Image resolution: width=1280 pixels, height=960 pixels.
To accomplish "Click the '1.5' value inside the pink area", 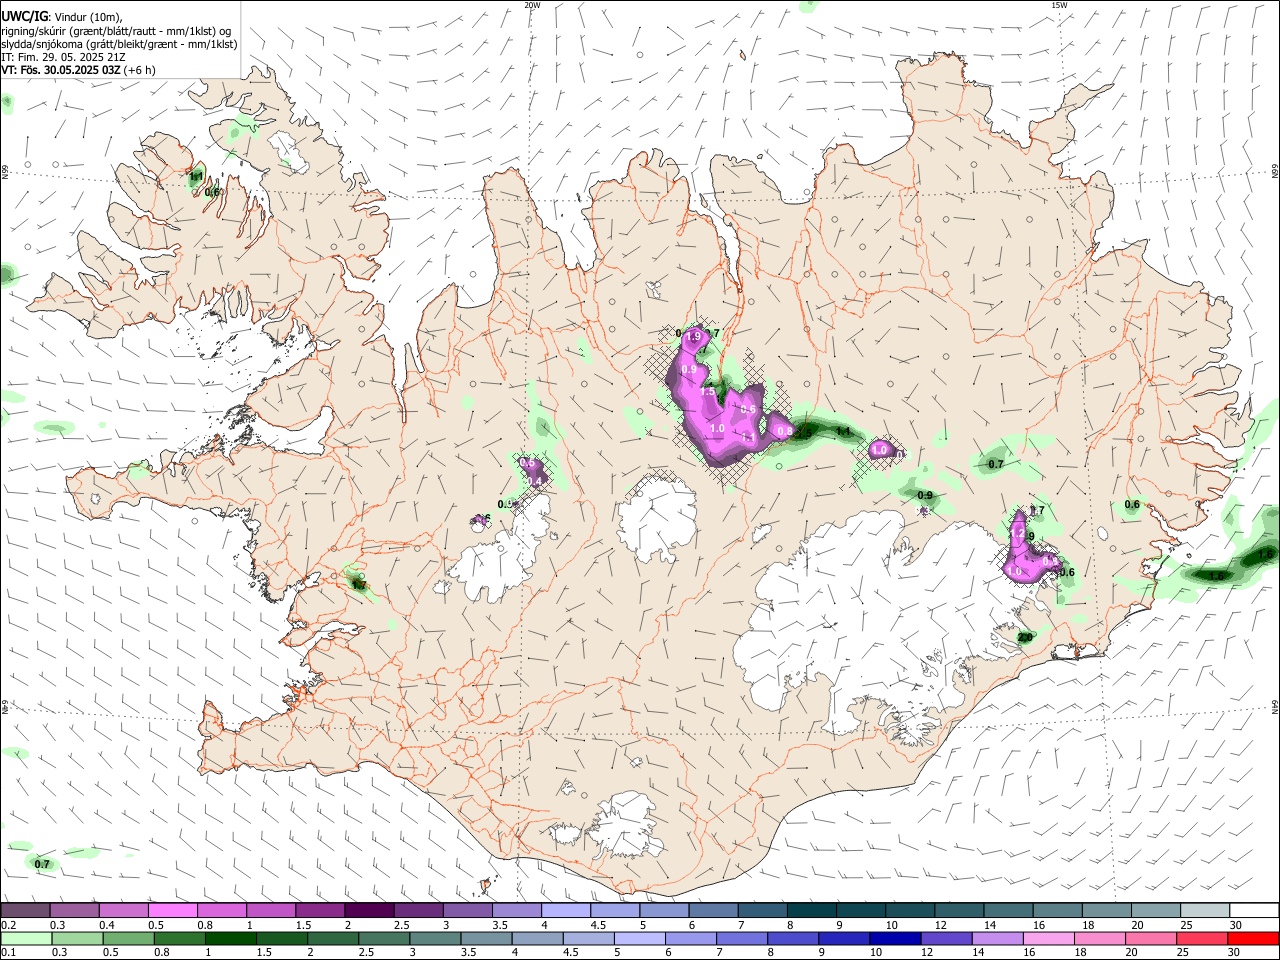I will (x=708, y=392).
